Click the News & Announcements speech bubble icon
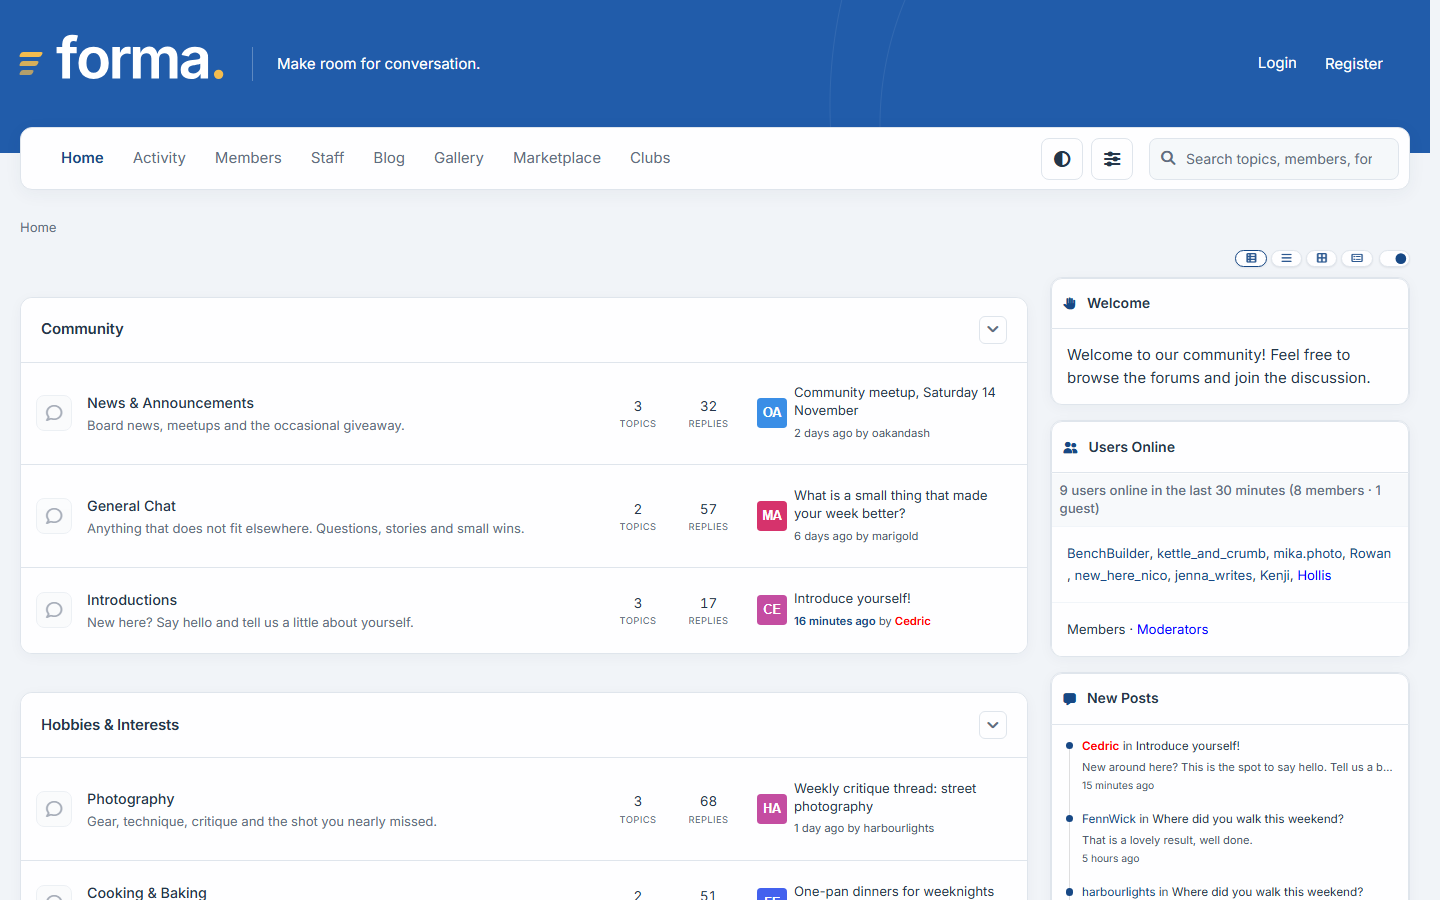The width and height of the screenshot is (1440, 900). pyautogui.click(x=54, y=413)
